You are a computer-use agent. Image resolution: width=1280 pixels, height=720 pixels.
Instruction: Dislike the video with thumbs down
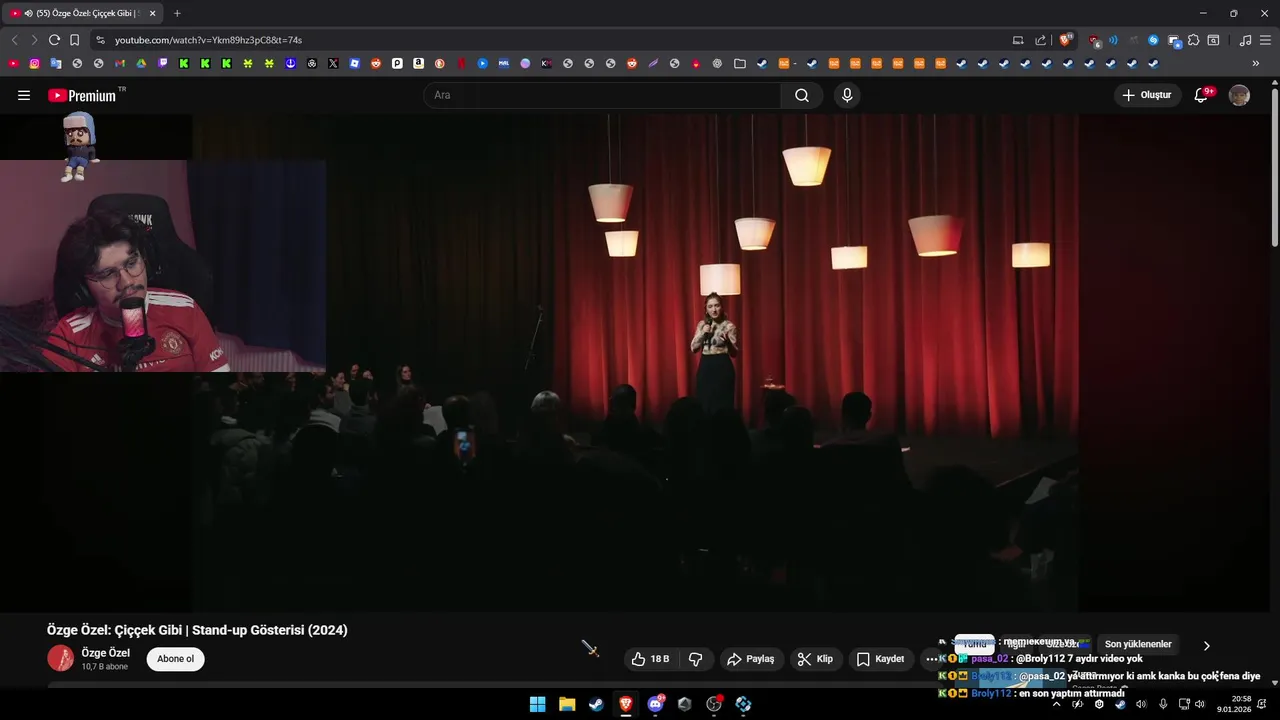tap(696, 659)
